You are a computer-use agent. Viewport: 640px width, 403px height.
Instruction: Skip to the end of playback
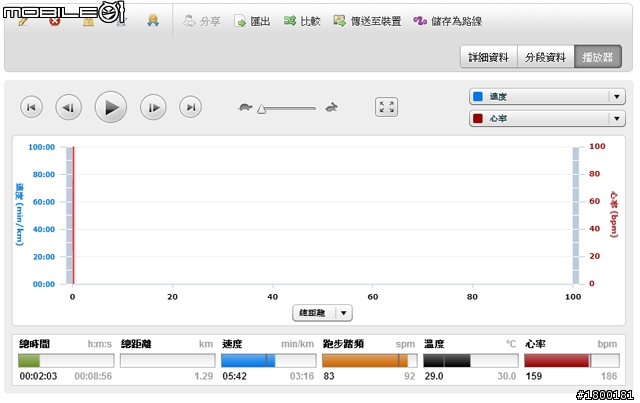(x=191, y=107)
